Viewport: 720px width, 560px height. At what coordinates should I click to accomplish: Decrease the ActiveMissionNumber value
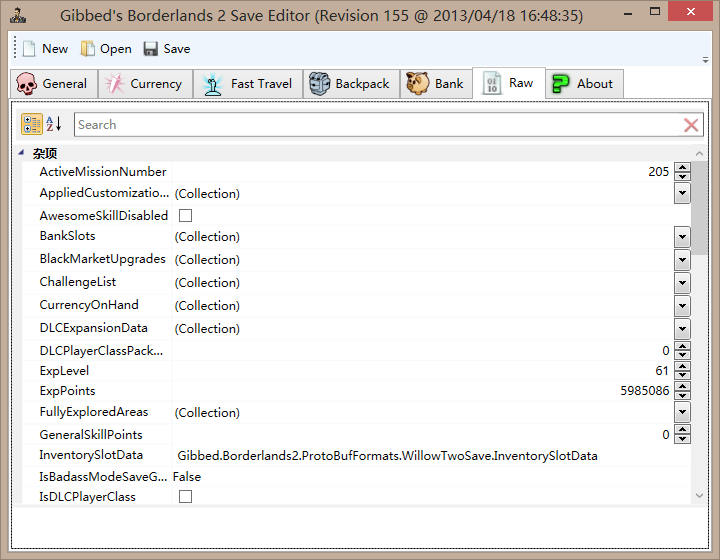[682, 176]
